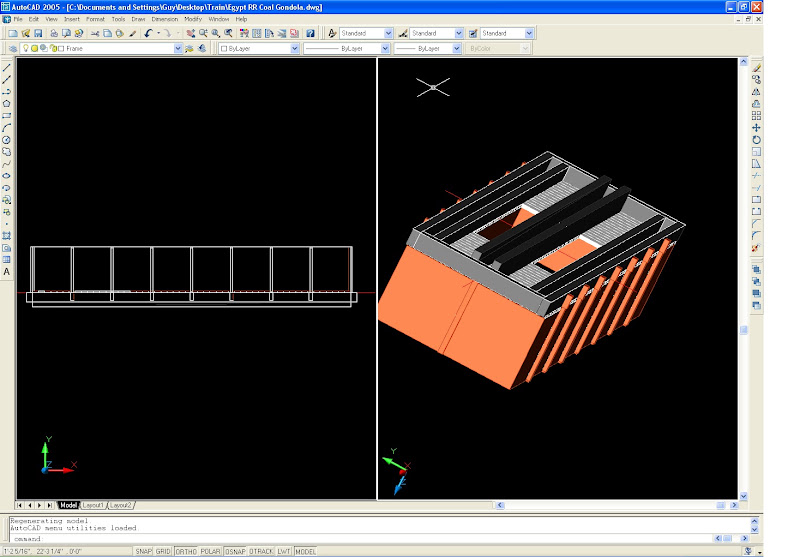800x557 pixels.
Task: Open the ByLayer color dropdown
Action: coord(294,48)
